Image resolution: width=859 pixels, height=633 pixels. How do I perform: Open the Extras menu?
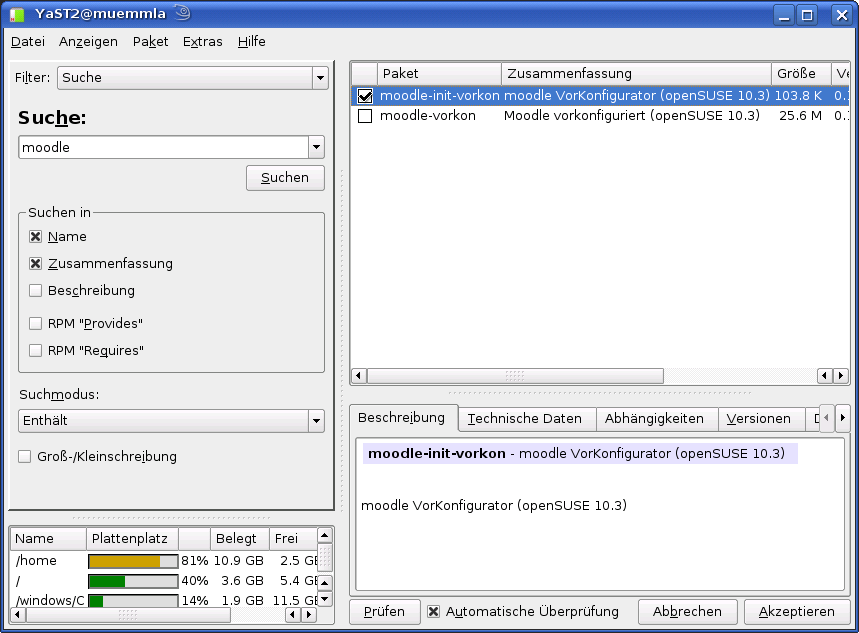tap(203, 42)
